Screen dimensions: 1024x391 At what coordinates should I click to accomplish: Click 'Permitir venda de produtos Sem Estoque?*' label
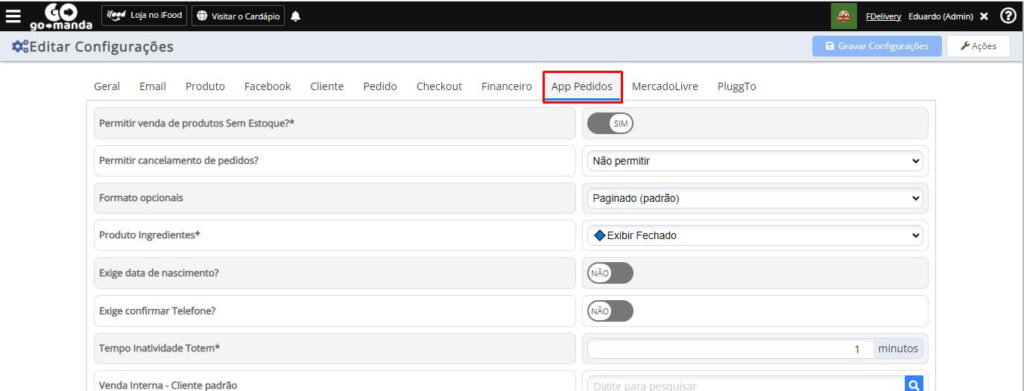click(x=197, y=123)
